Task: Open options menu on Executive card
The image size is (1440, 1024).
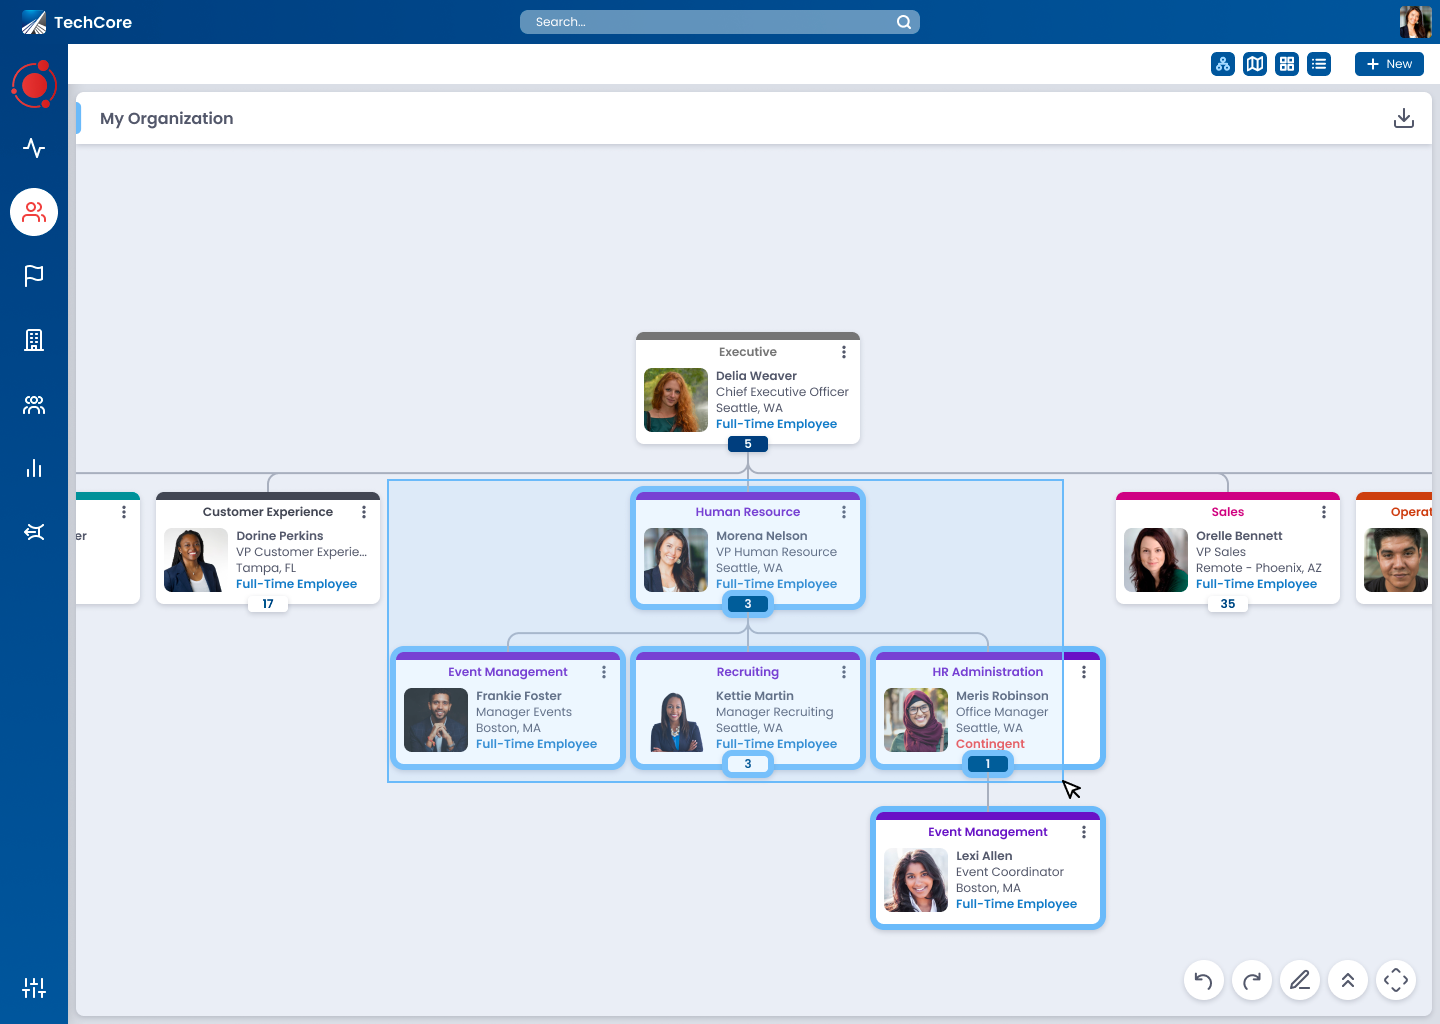Action: click(x=843, y=352)
